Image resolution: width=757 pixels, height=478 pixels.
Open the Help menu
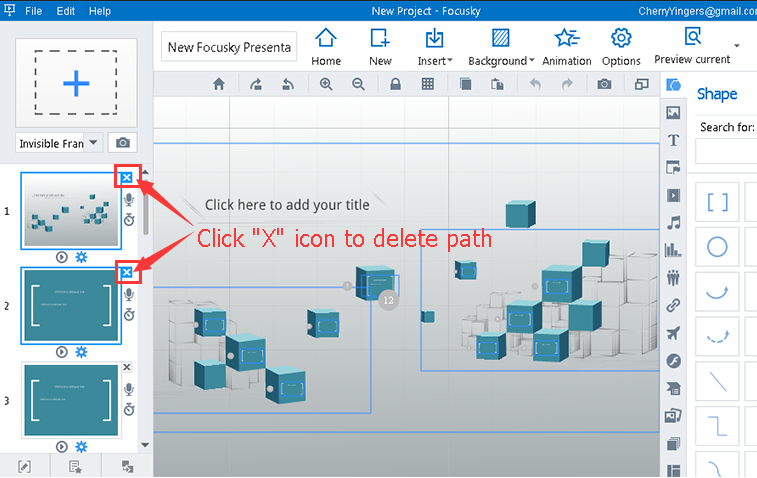click(99, 11)
